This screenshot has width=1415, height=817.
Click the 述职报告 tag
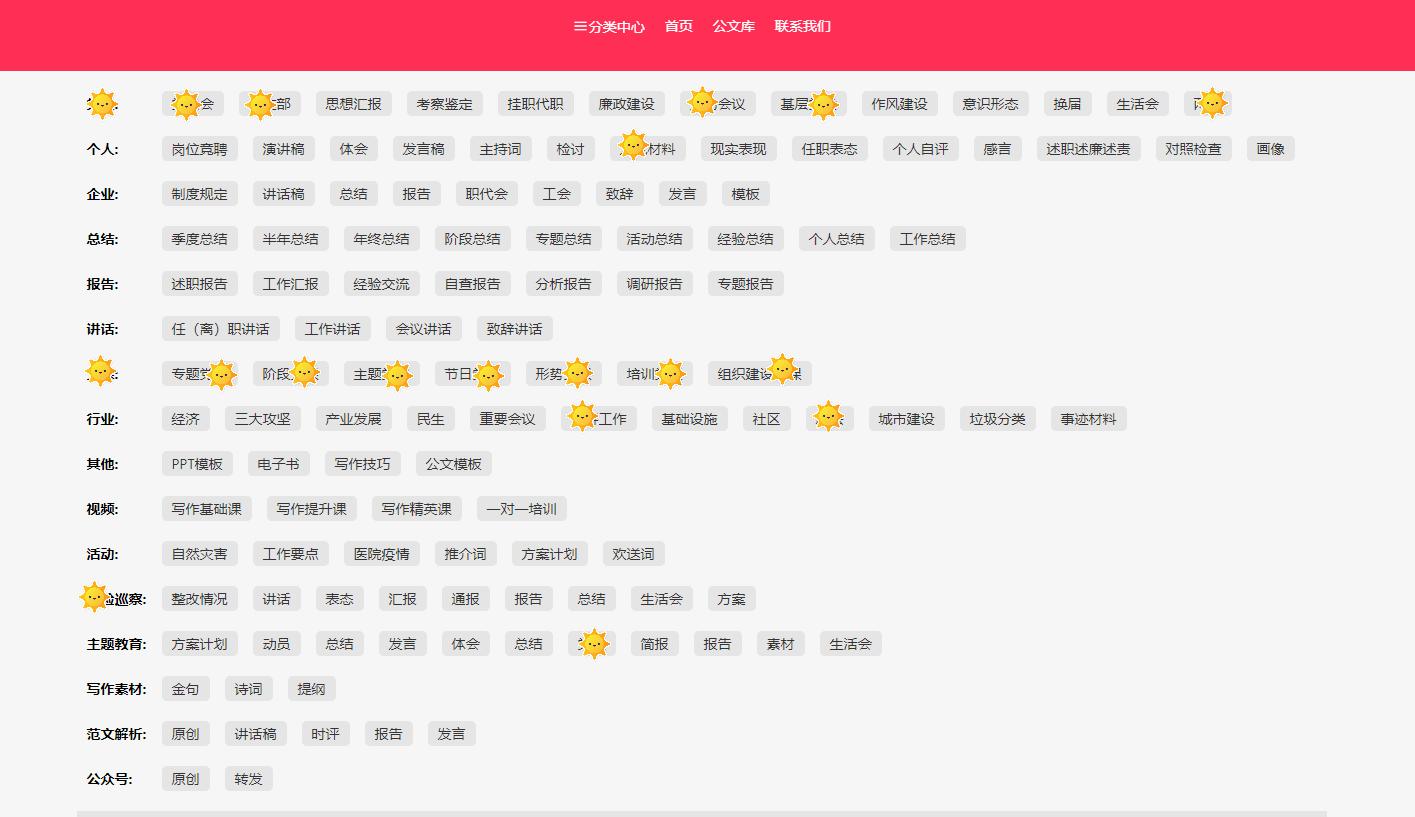199,283
